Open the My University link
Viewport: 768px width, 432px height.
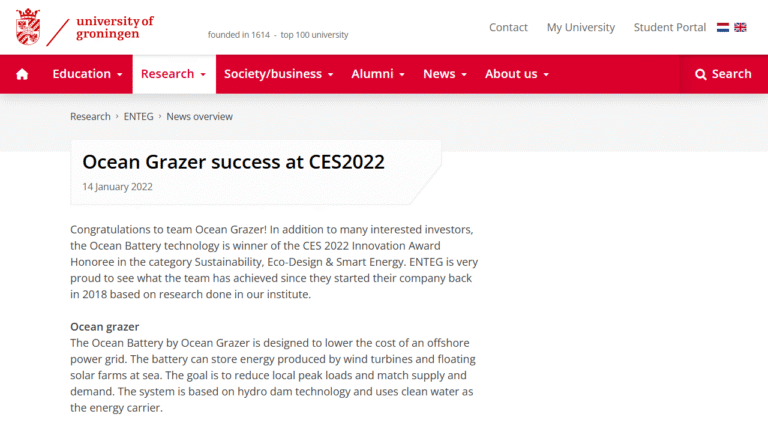pyautogui.click(x=580, y=27)
